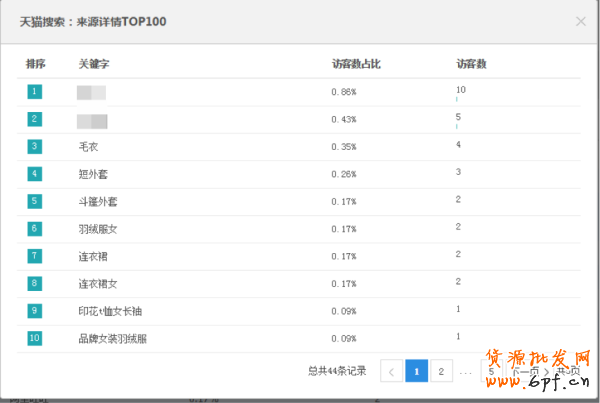Select the keyword 羽绒服女

point(98,229)
